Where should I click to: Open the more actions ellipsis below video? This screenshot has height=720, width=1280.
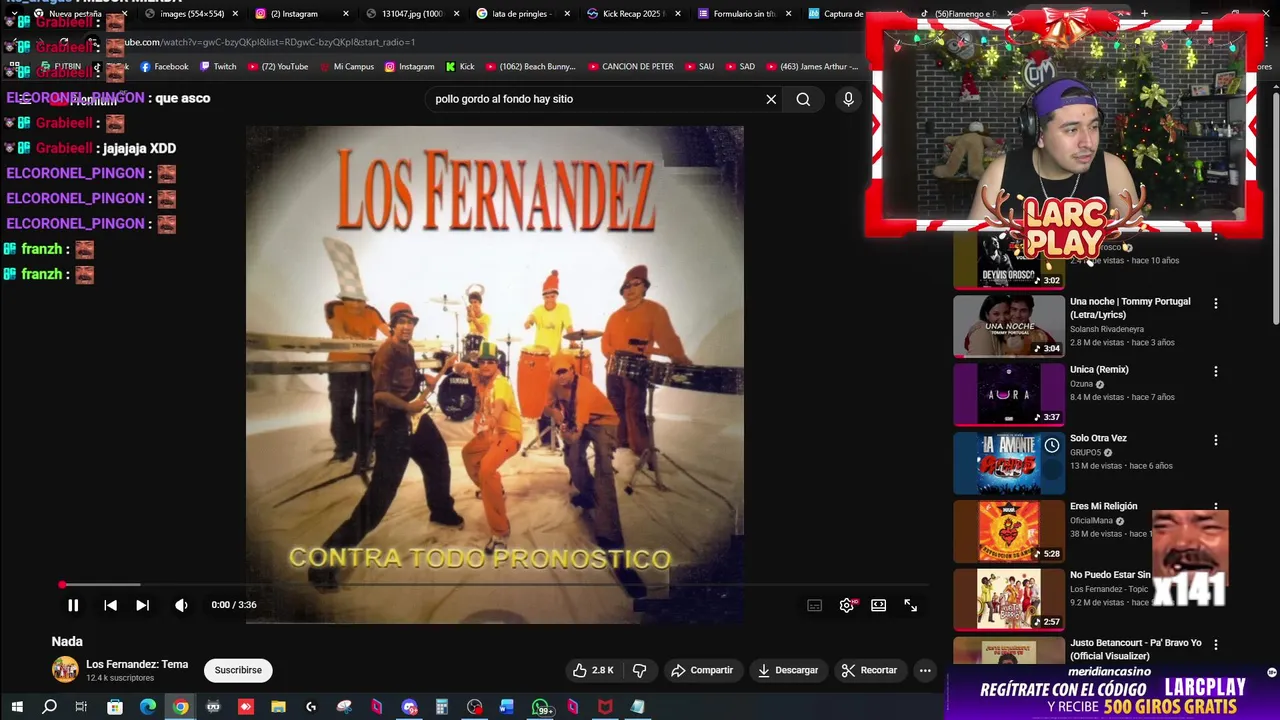click(x=925, y=670)
